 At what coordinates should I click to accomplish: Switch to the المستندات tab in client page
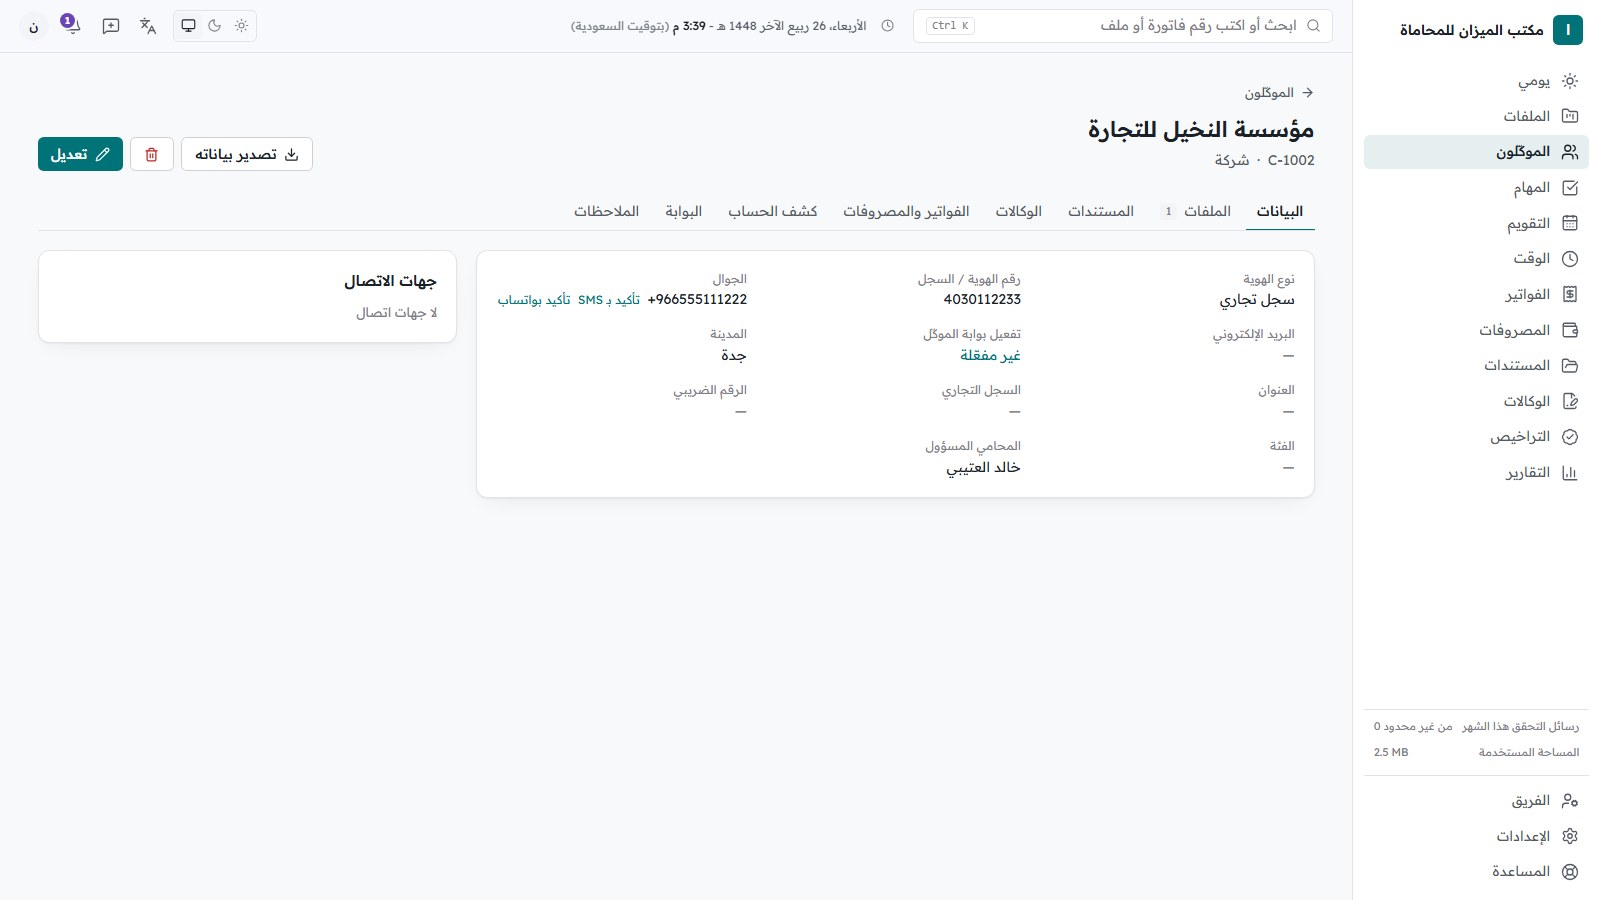click(1101, 211)
